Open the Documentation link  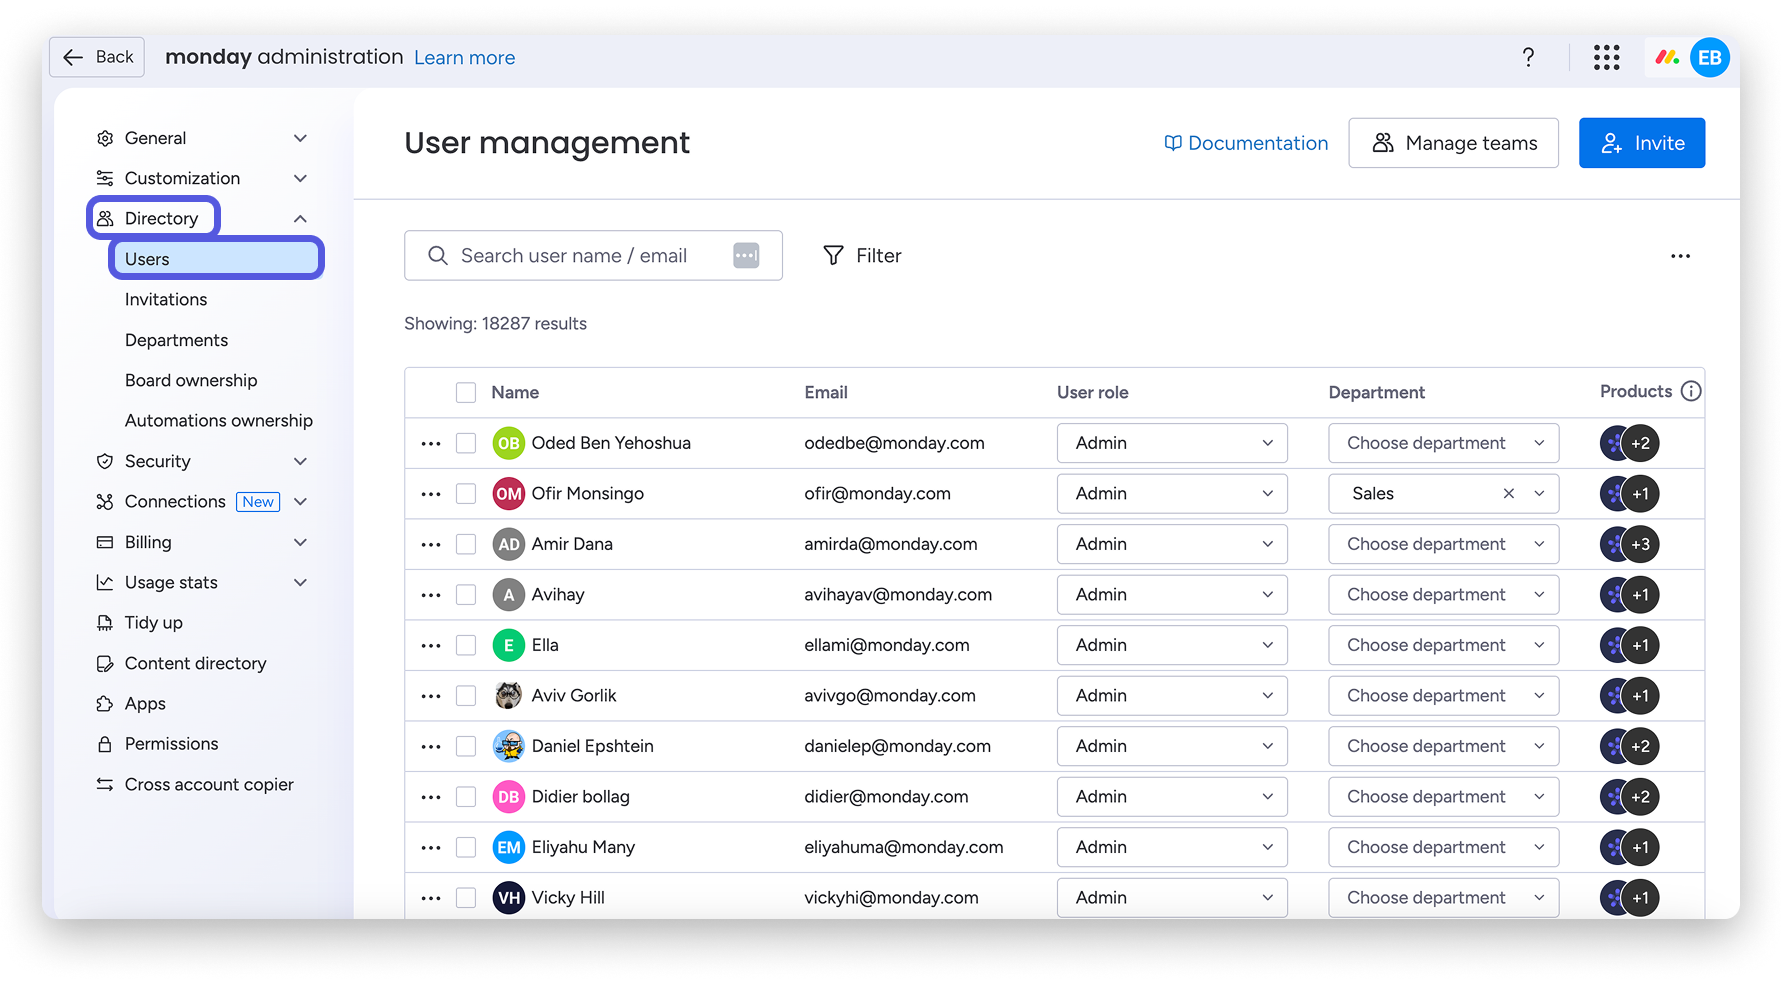[1246, 143]
